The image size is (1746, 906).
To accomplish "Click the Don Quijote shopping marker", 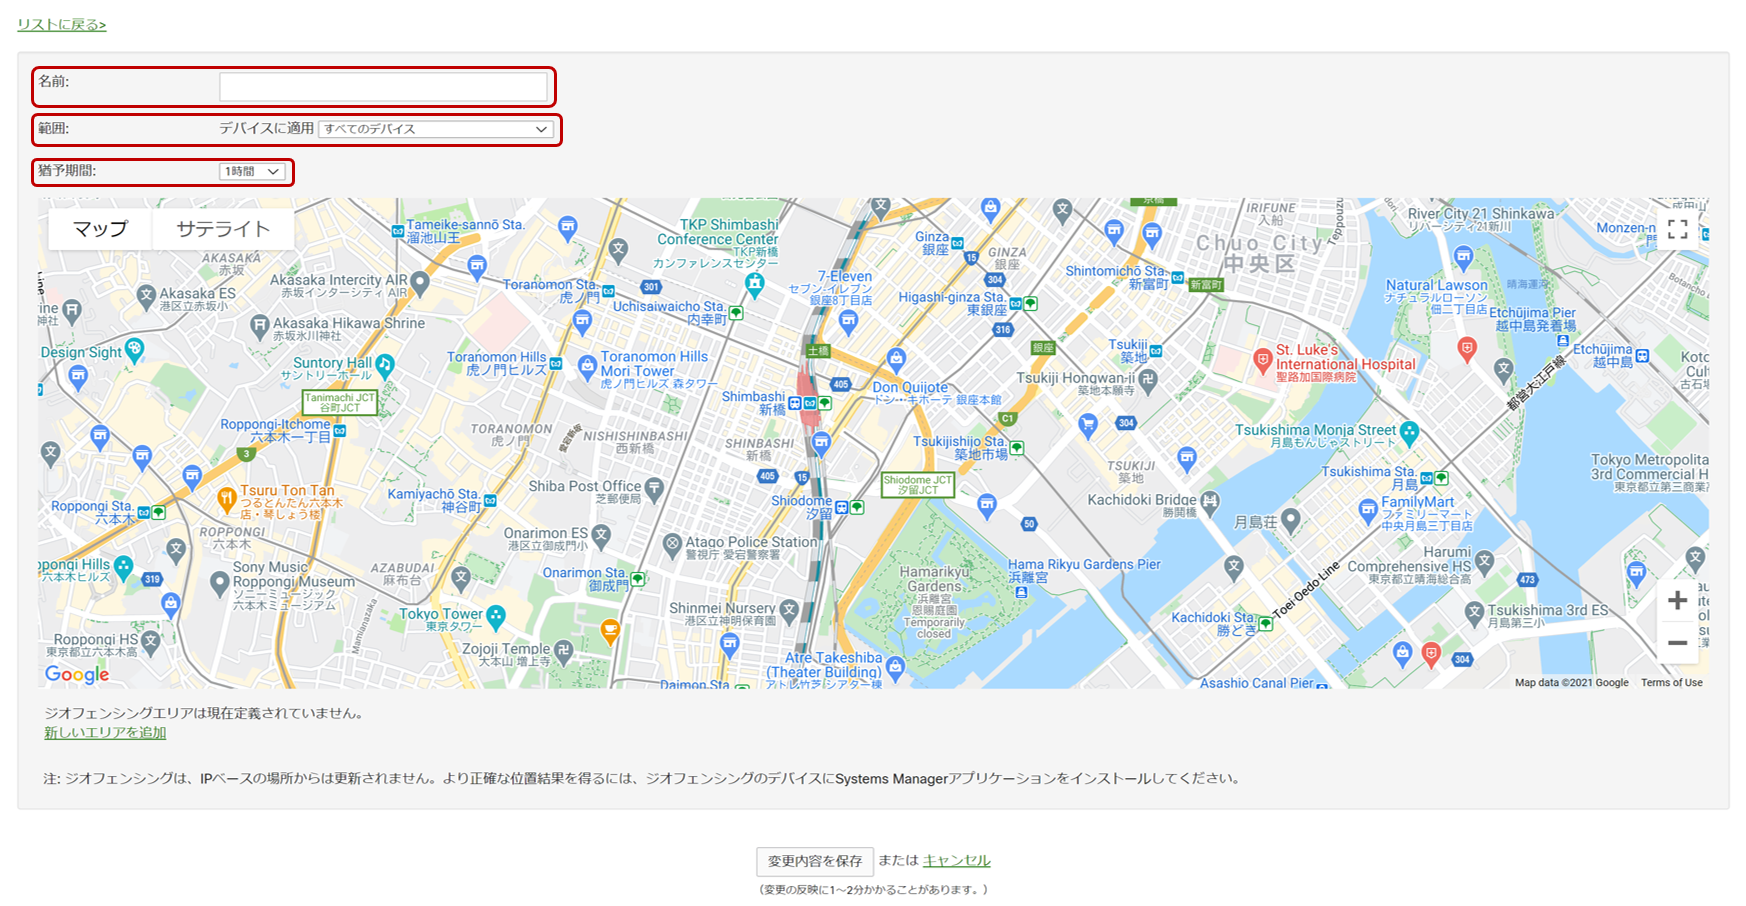I will tap(897, 359).
